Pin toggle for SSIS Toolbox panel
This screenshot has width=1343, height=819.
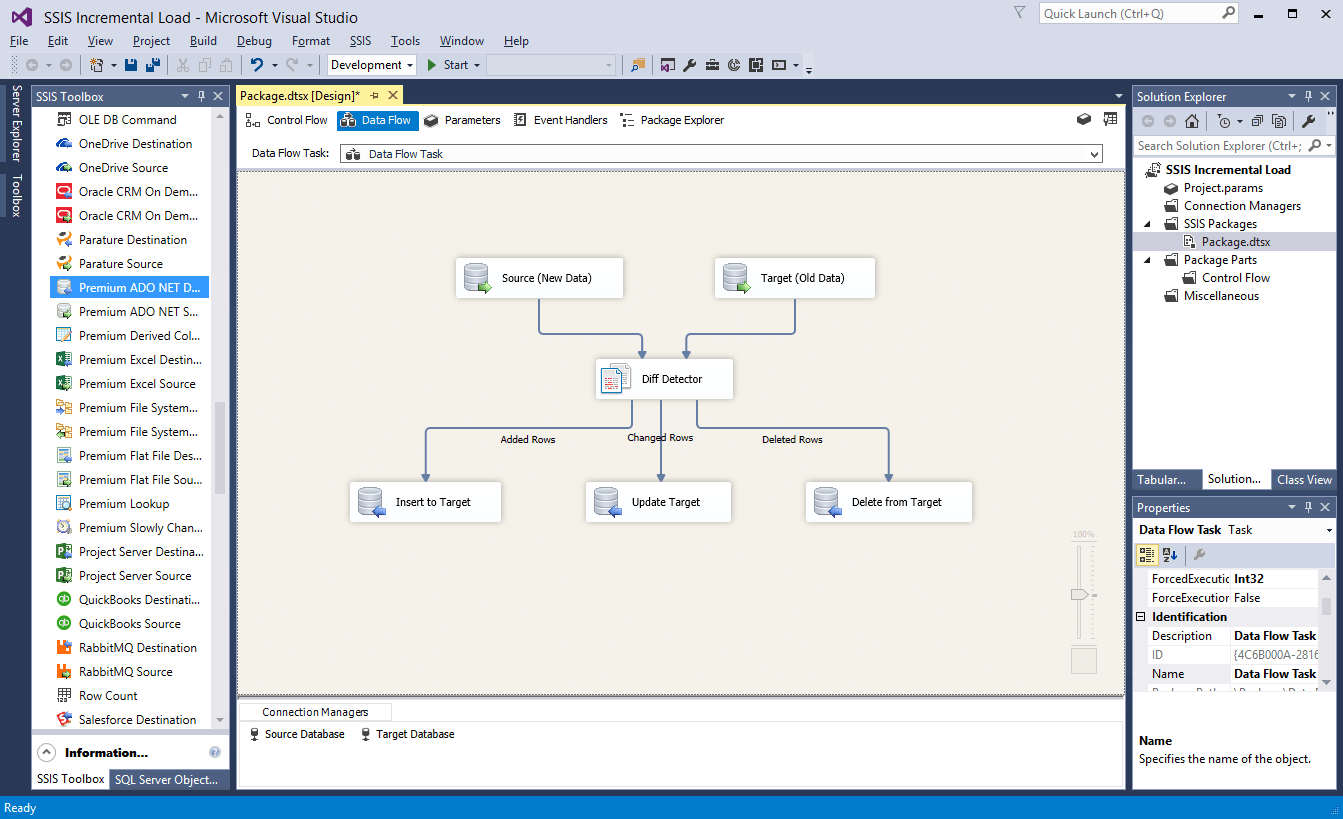(x=201, y=96)
